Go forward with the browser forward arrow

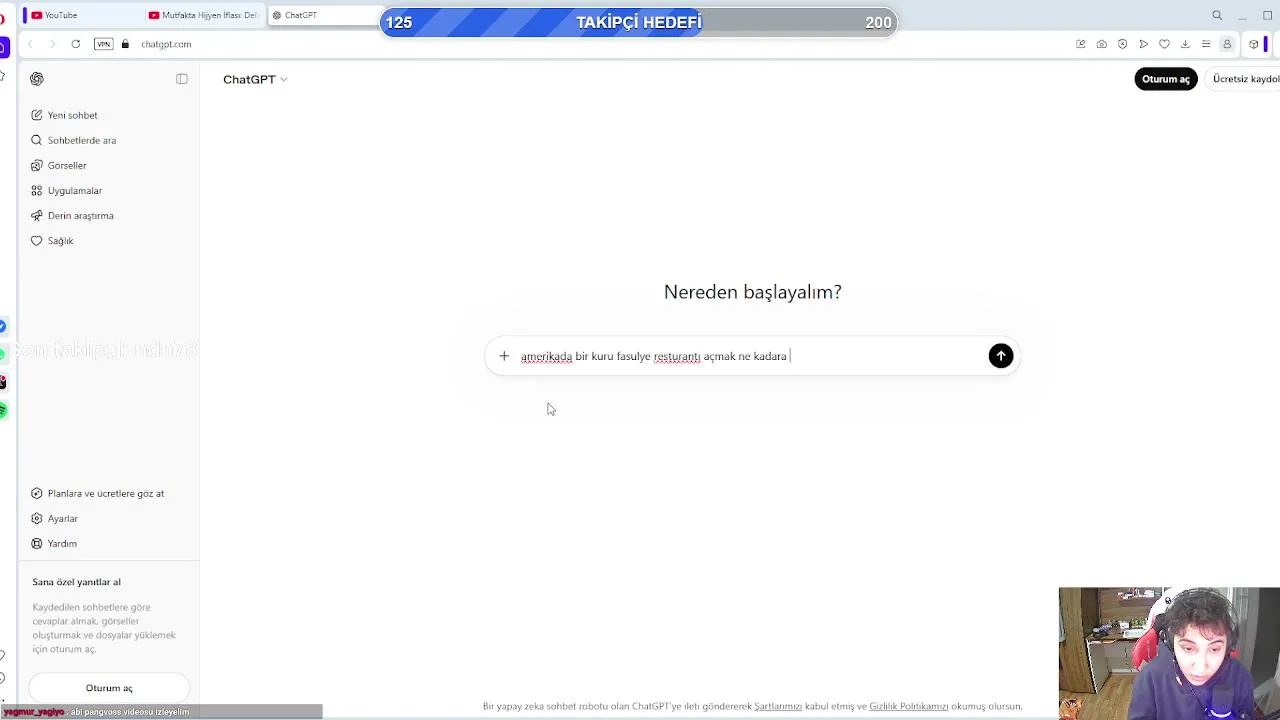coord(52,44)
